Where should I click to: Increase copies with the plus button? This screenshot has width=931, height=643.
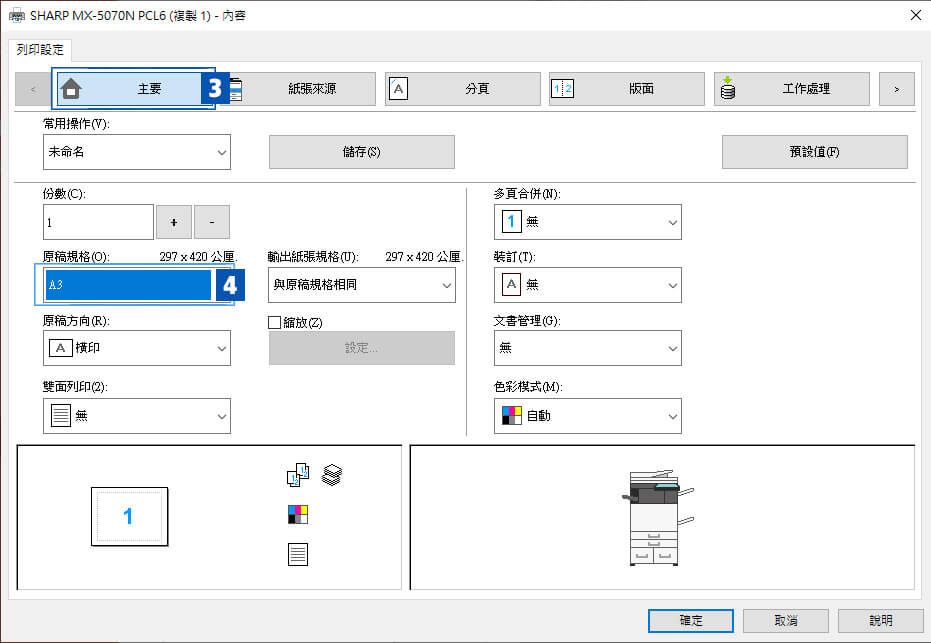[174, 222]
